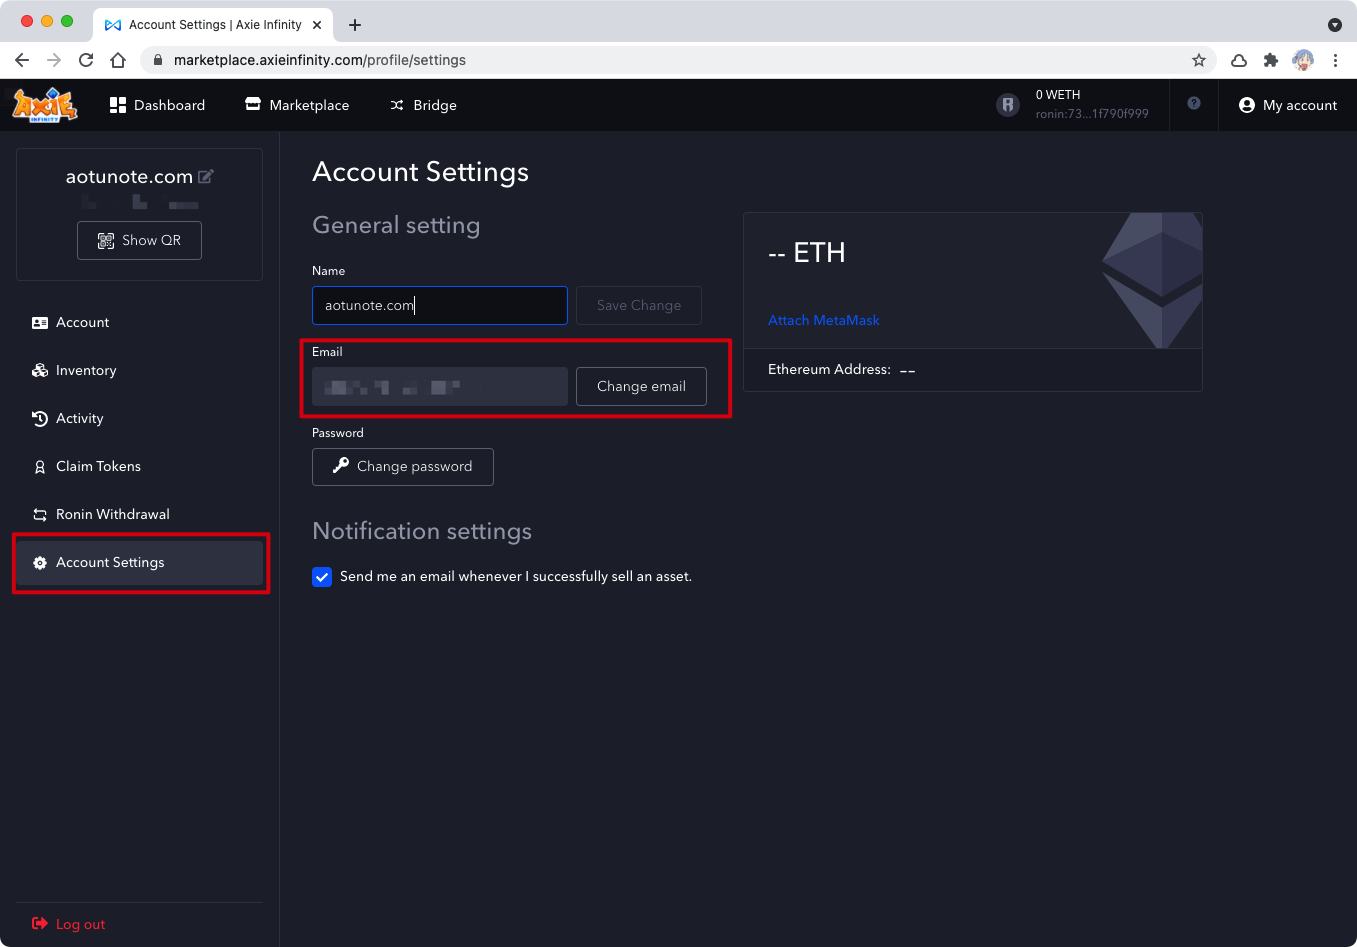This screenshot has height=947, width=1357.
Task: Select the Account Settings browser tab
Action: coord(213,24)
